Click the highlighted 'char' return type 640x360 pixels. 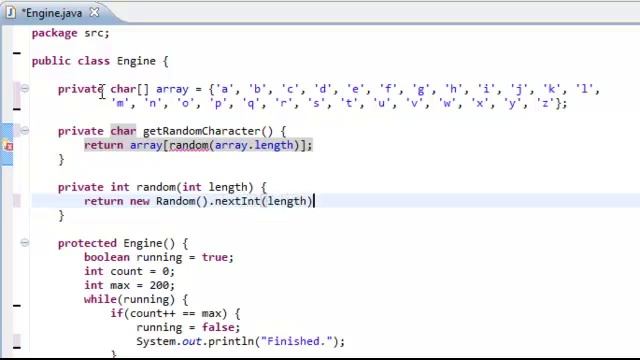[123, 131]
